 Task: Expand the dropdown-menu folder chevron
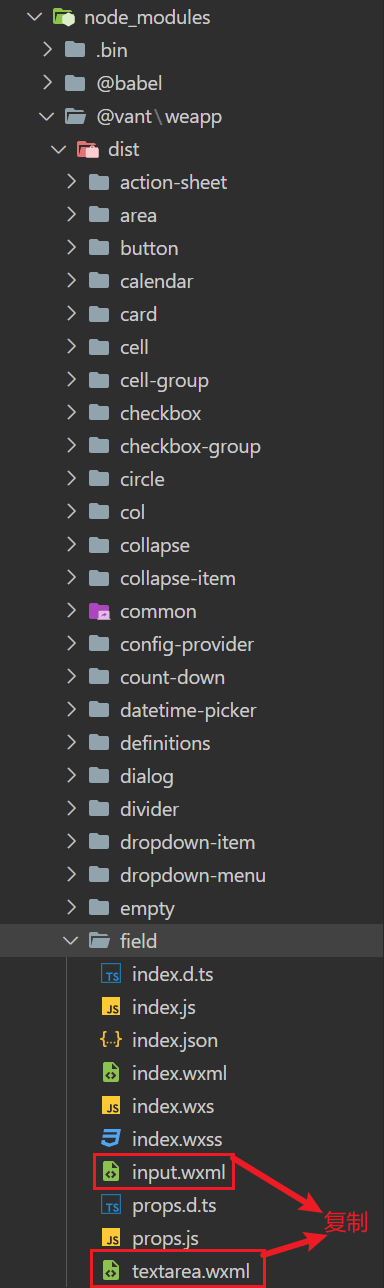[x=71, y=875]
